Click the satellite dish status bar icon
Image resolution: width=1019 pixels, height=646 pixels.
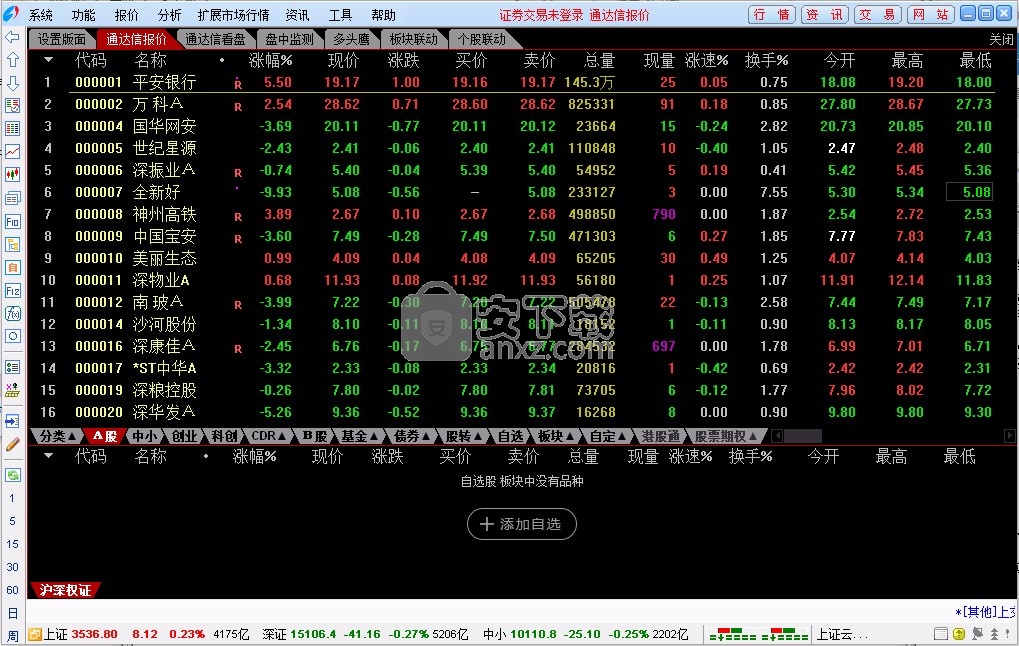coord(977,633)
